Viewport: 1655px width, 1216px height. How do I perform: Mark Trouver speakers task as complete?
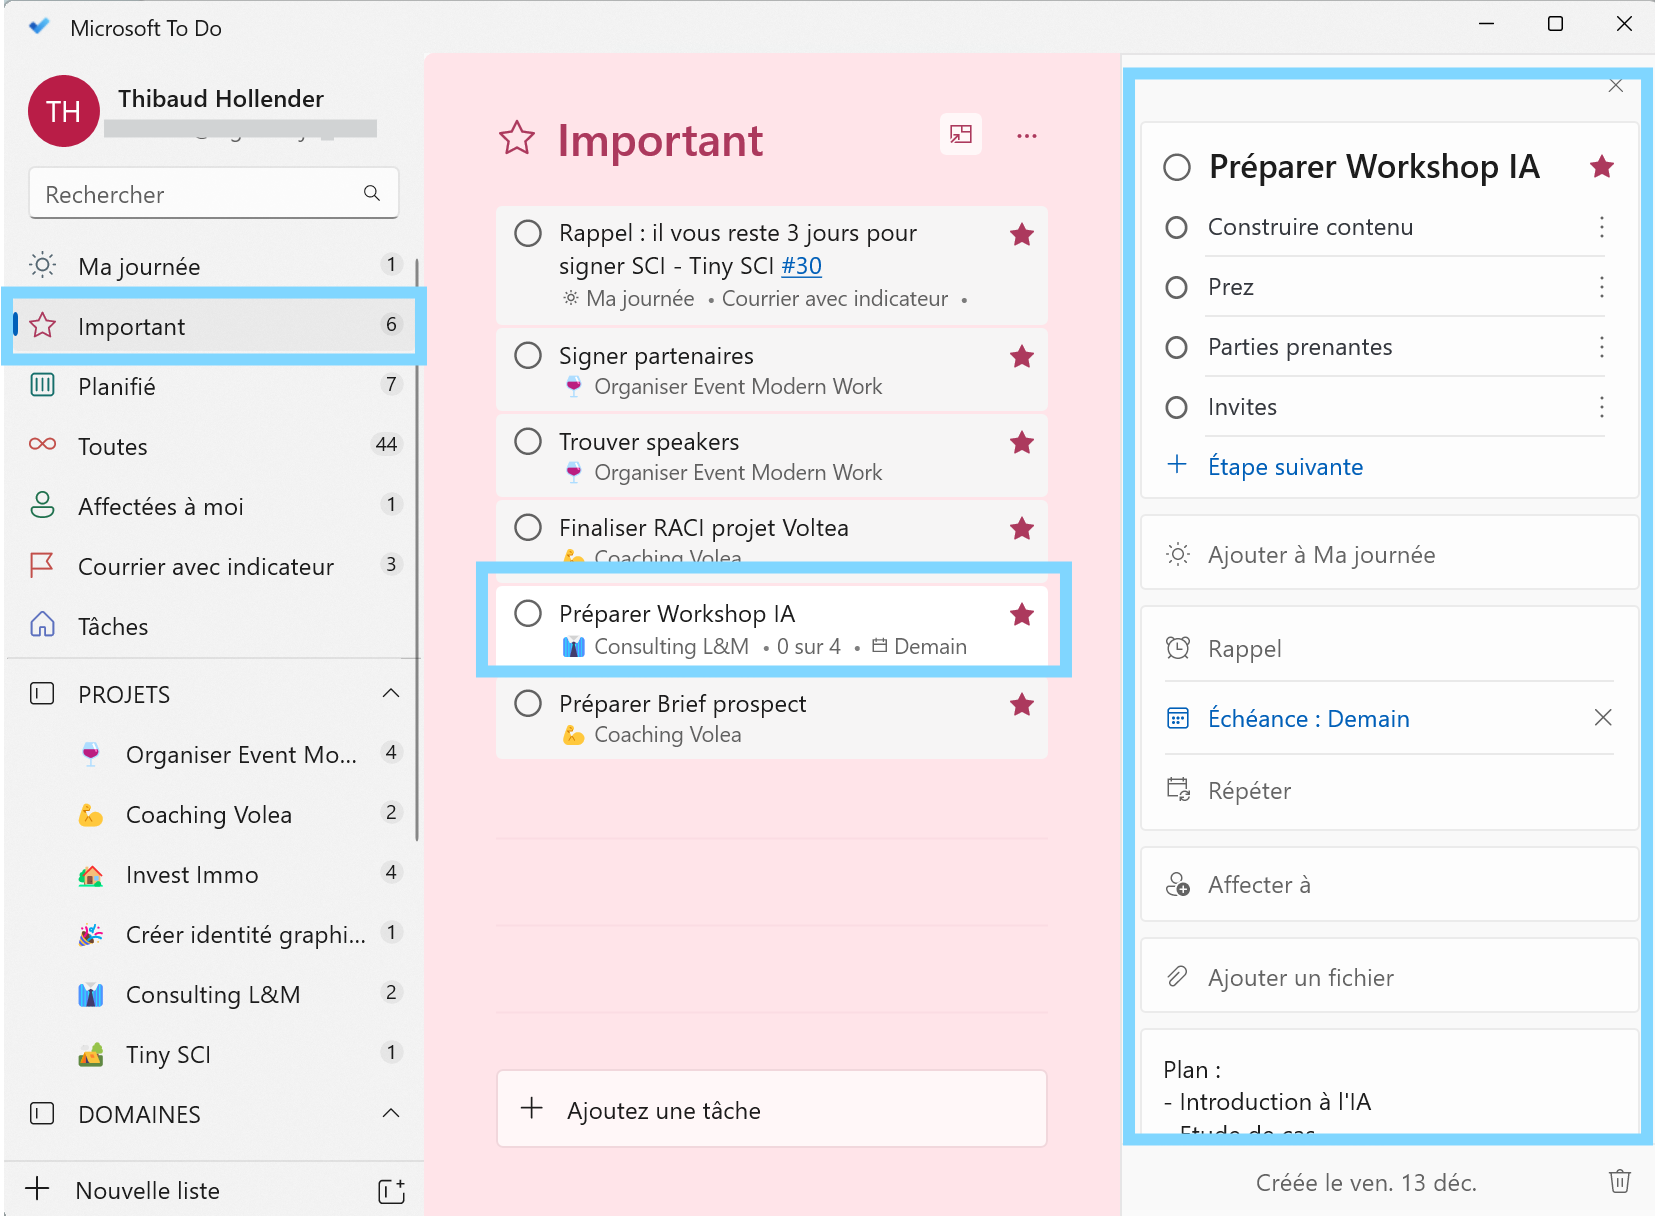[528, 442]
